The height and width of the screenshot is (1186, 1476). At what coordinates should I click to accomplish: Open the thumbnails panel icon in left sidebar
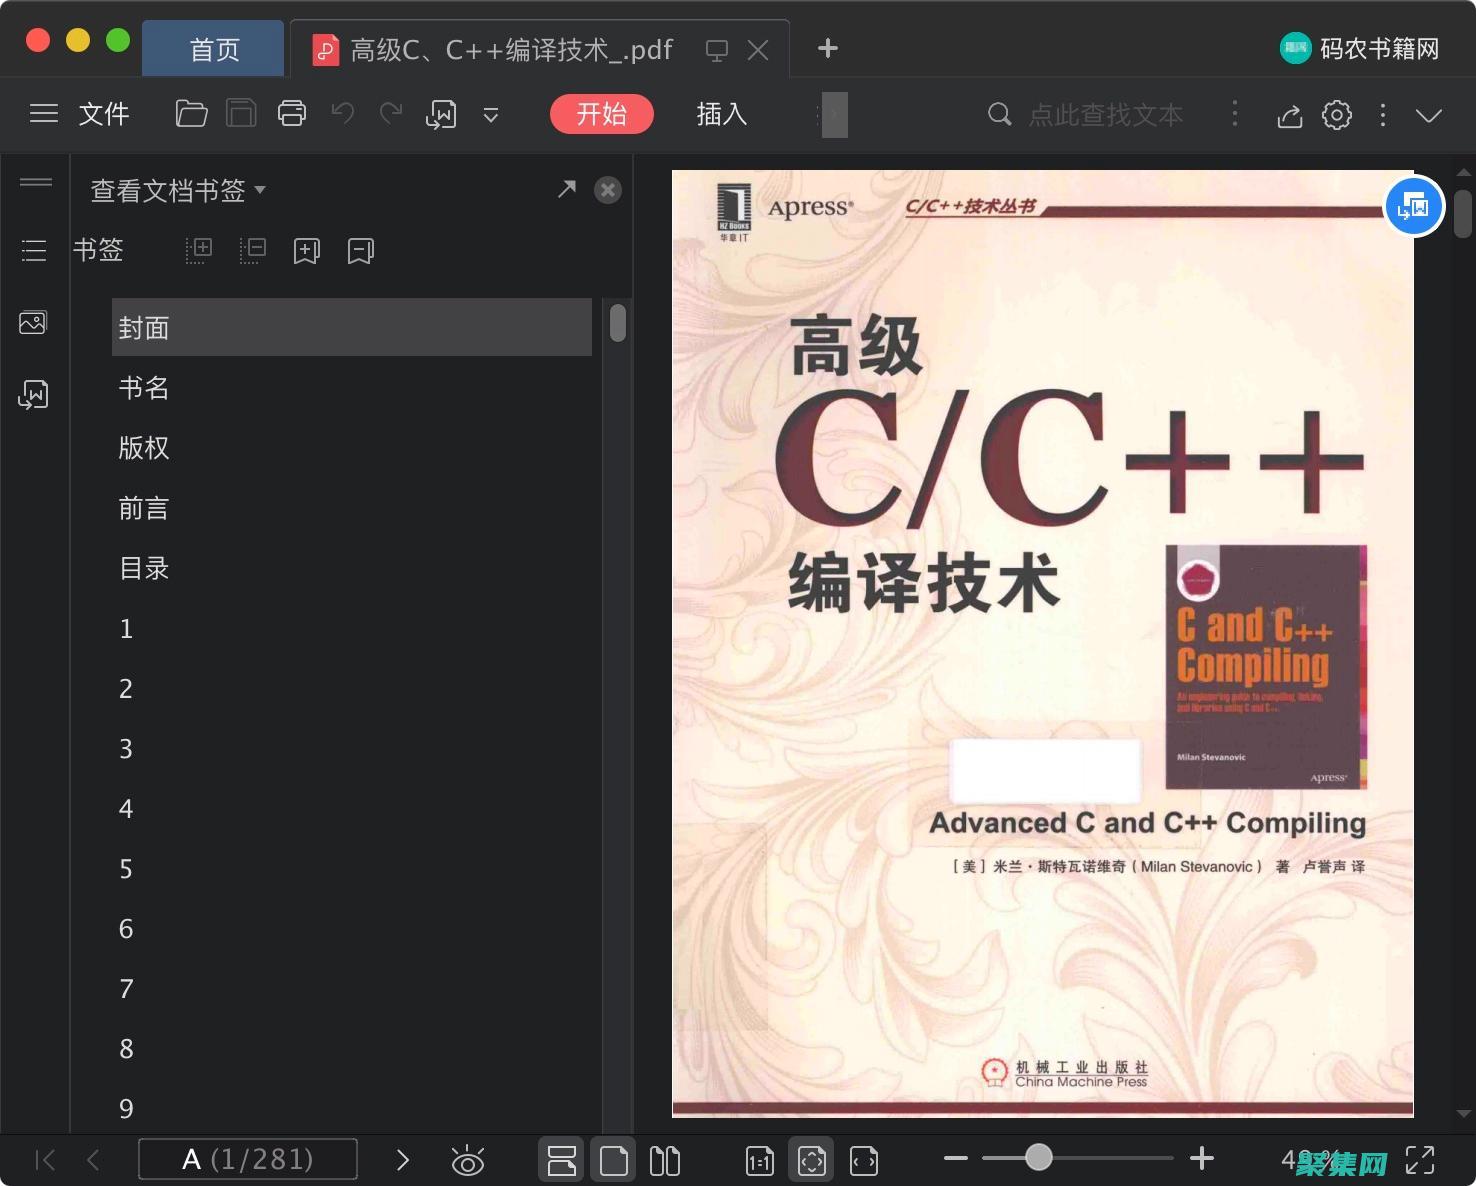(x=34, y=322)
